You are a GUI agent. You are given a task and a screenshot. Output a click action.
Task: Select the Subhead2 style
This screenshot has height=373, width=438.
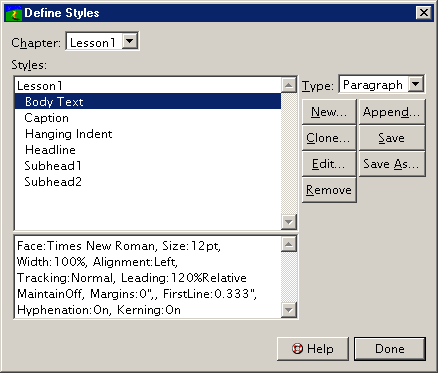pos(53,182)
